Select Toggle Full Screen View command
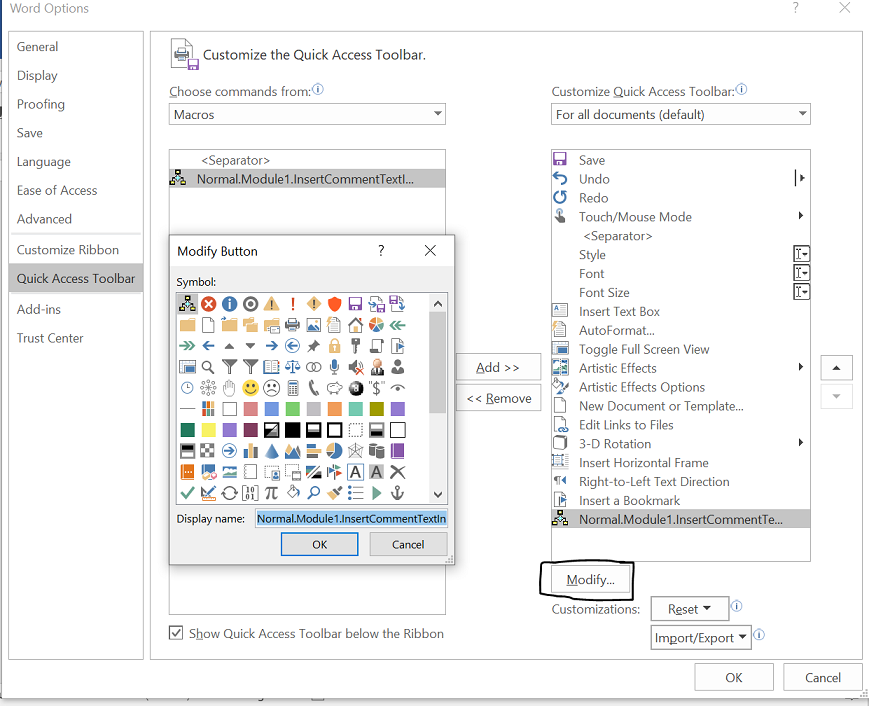The image size is (869, 706). (681, 349)
